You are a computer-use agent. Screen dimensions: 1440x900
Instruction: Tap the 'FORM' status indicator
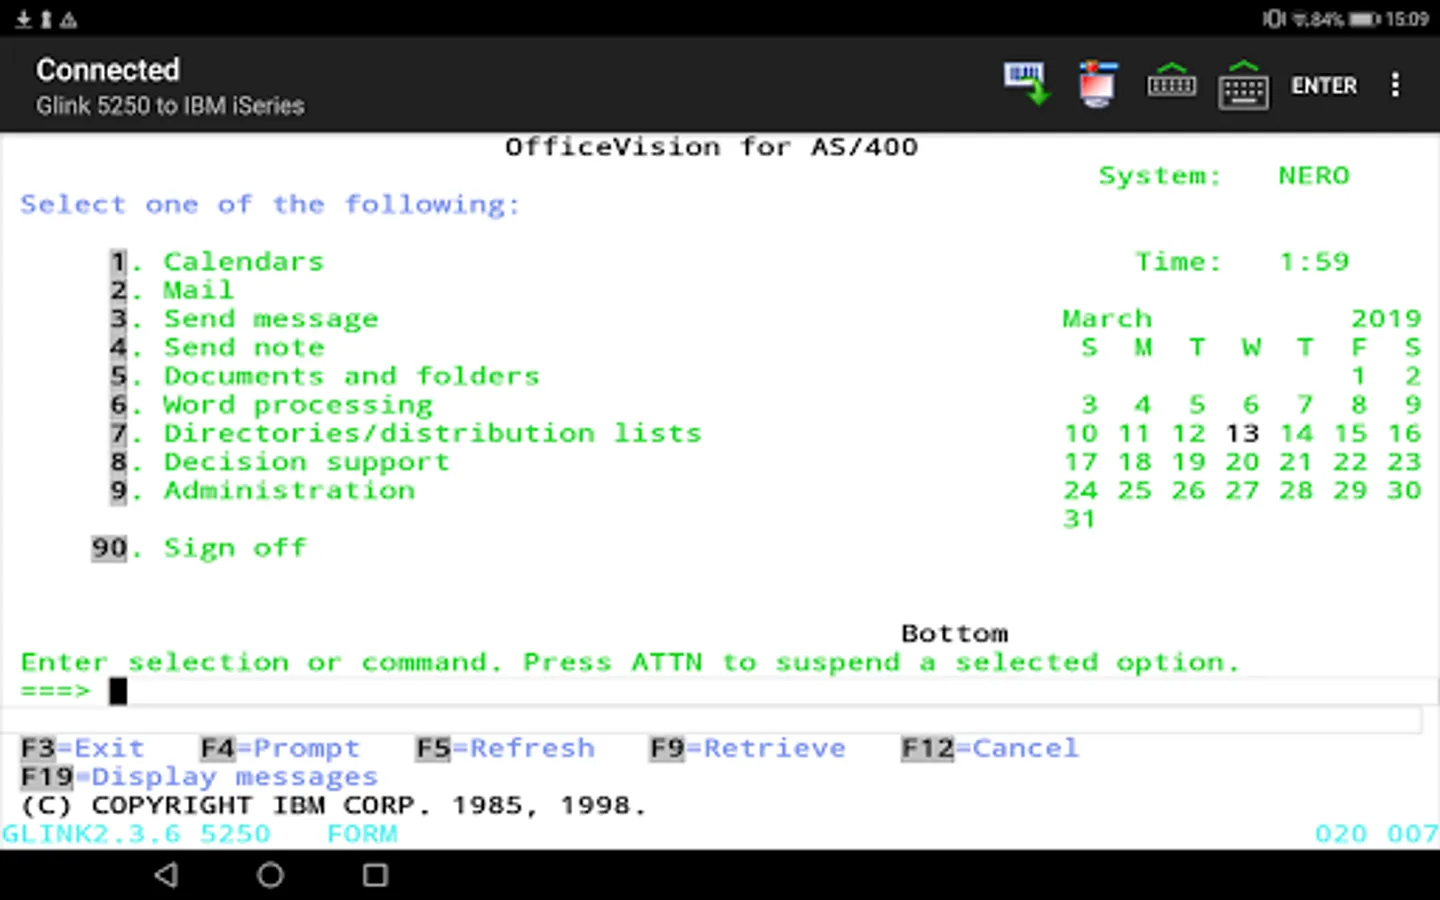pyautogui.click(x=362, y=835)
